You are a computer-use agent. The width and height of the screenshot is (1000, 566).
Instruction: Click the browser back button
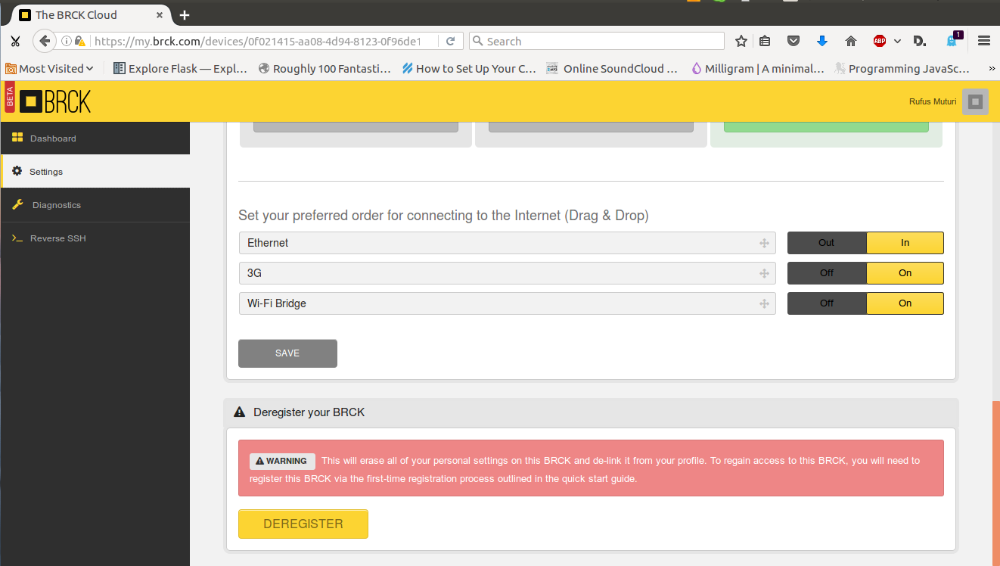pos(44,41)
